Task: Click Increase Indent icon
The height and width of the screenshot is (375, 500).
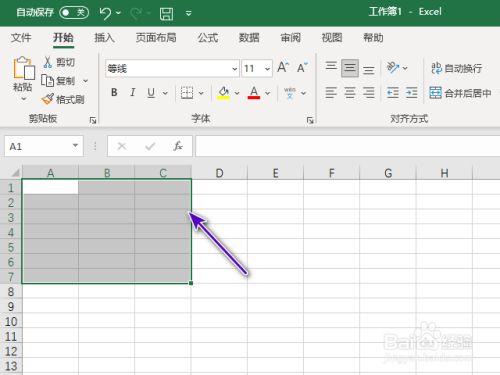Action: point(411,92)
